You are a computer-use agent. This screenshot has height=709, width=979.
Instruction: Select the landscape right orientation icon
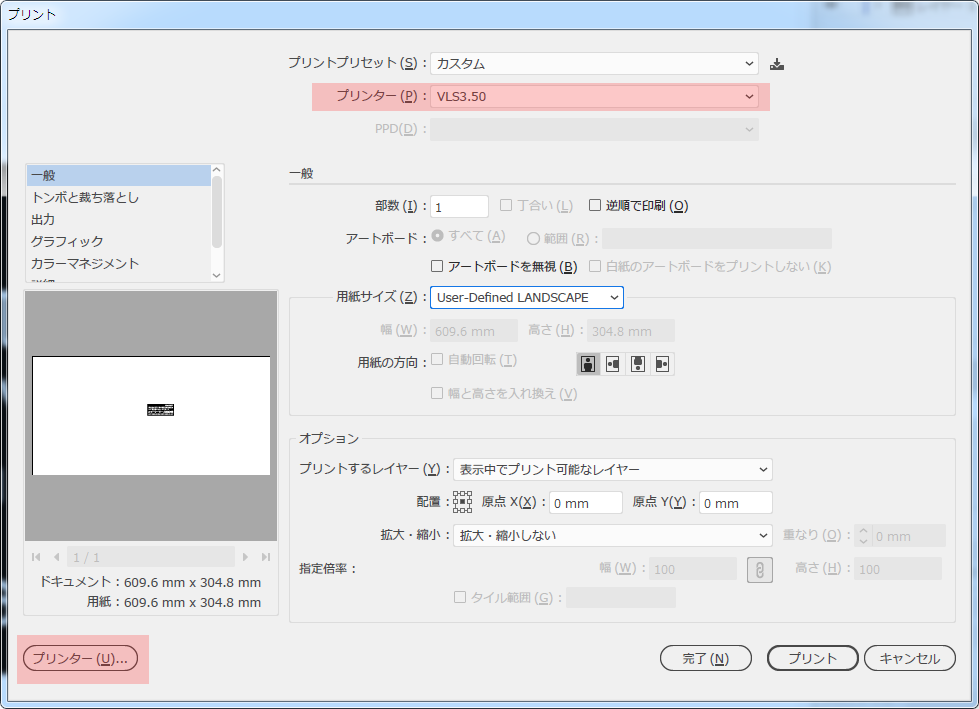coord(662,364)
